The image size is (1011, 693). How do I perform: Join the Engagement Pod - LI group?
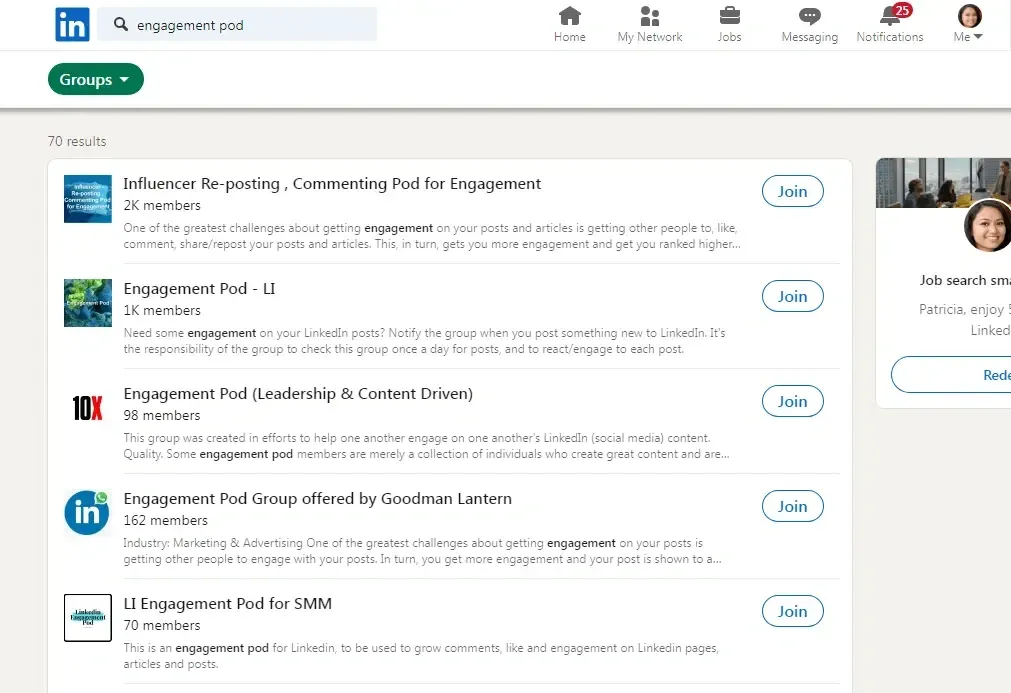[792, 297]
